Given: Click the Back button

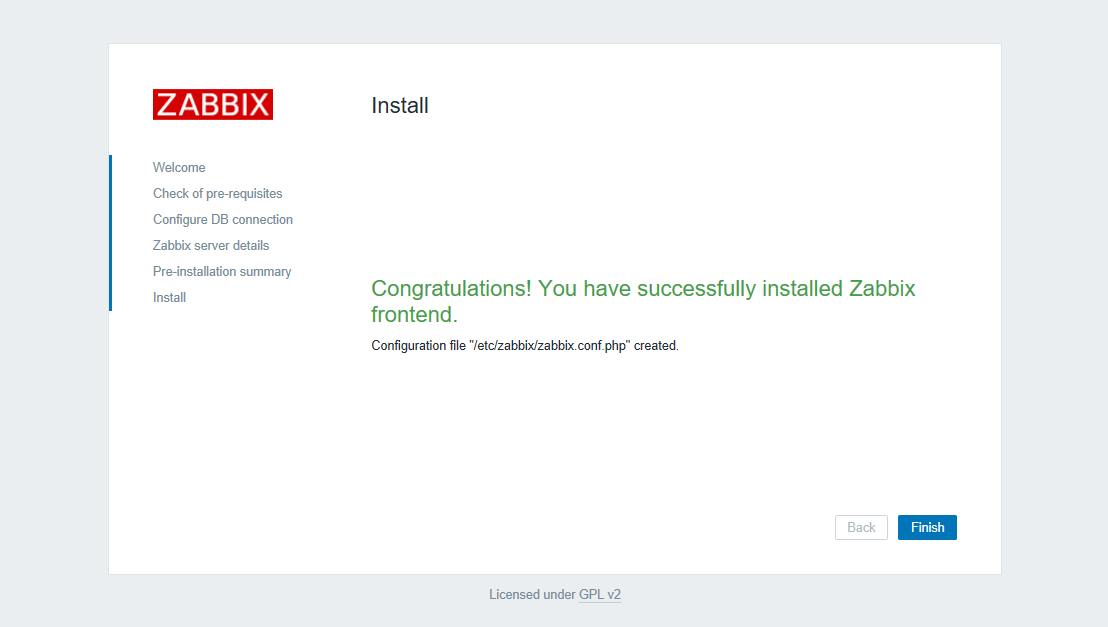Looking at the screenshot, I should tap(861, 527).
